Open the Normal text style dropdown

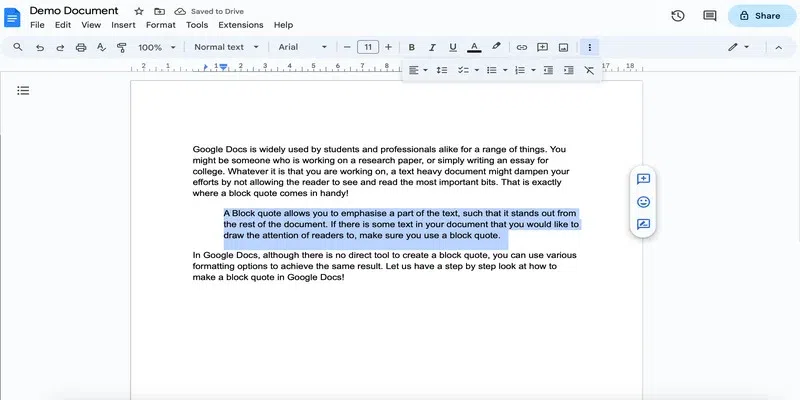point(227,47)
